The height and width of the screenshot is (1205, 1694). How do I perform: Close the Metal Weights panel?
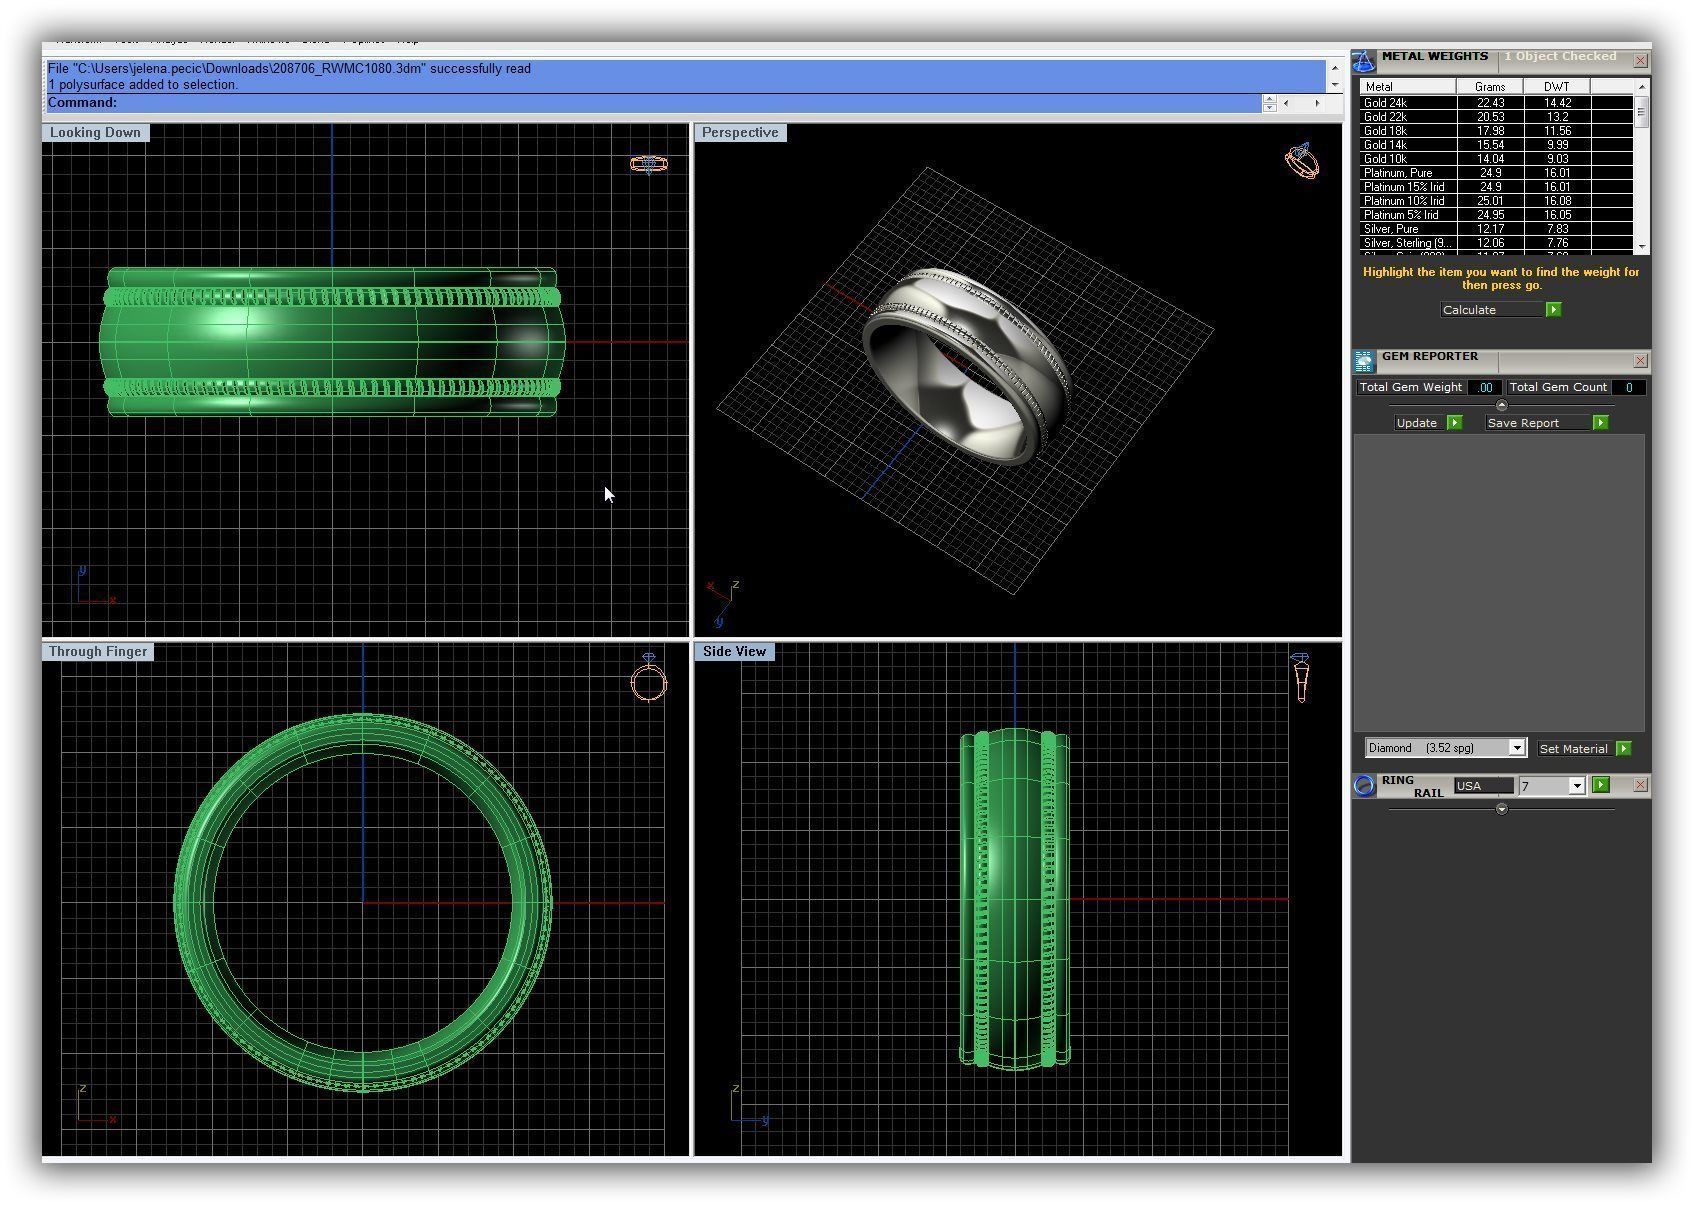1641,61
